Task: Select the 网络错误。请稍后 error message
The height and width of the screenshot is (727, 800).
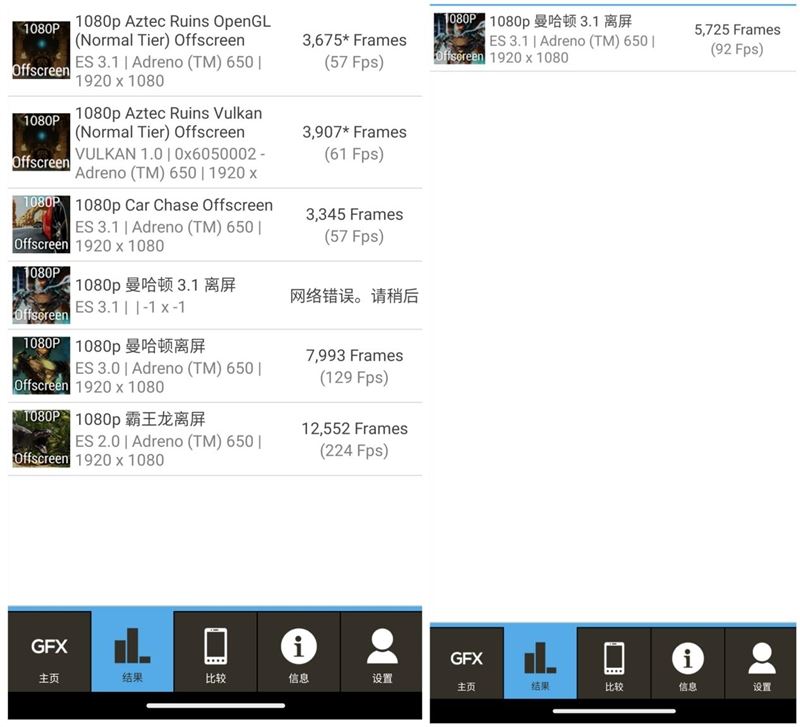Action: pyautogui.click(x=354, y=296)
